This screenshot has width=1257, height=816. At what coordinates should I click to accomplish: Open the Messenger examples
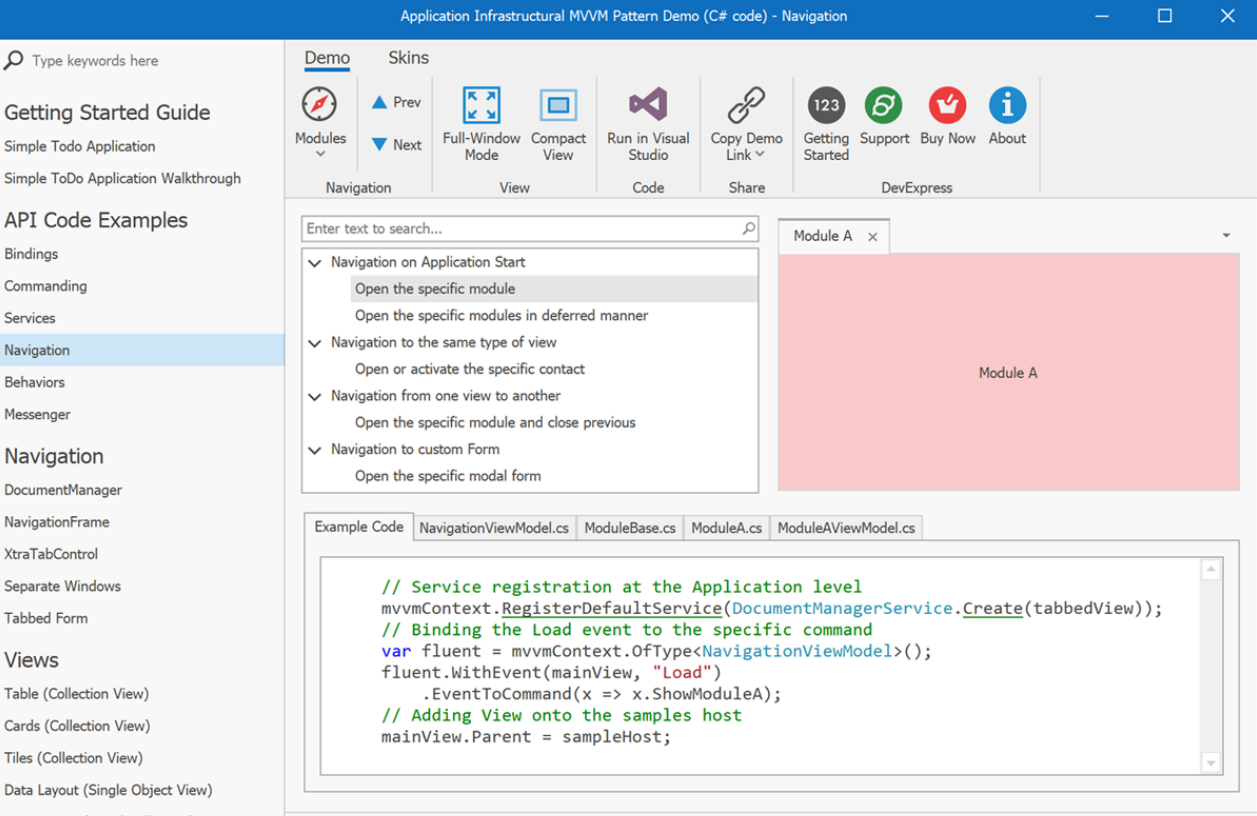pos(38,414)
